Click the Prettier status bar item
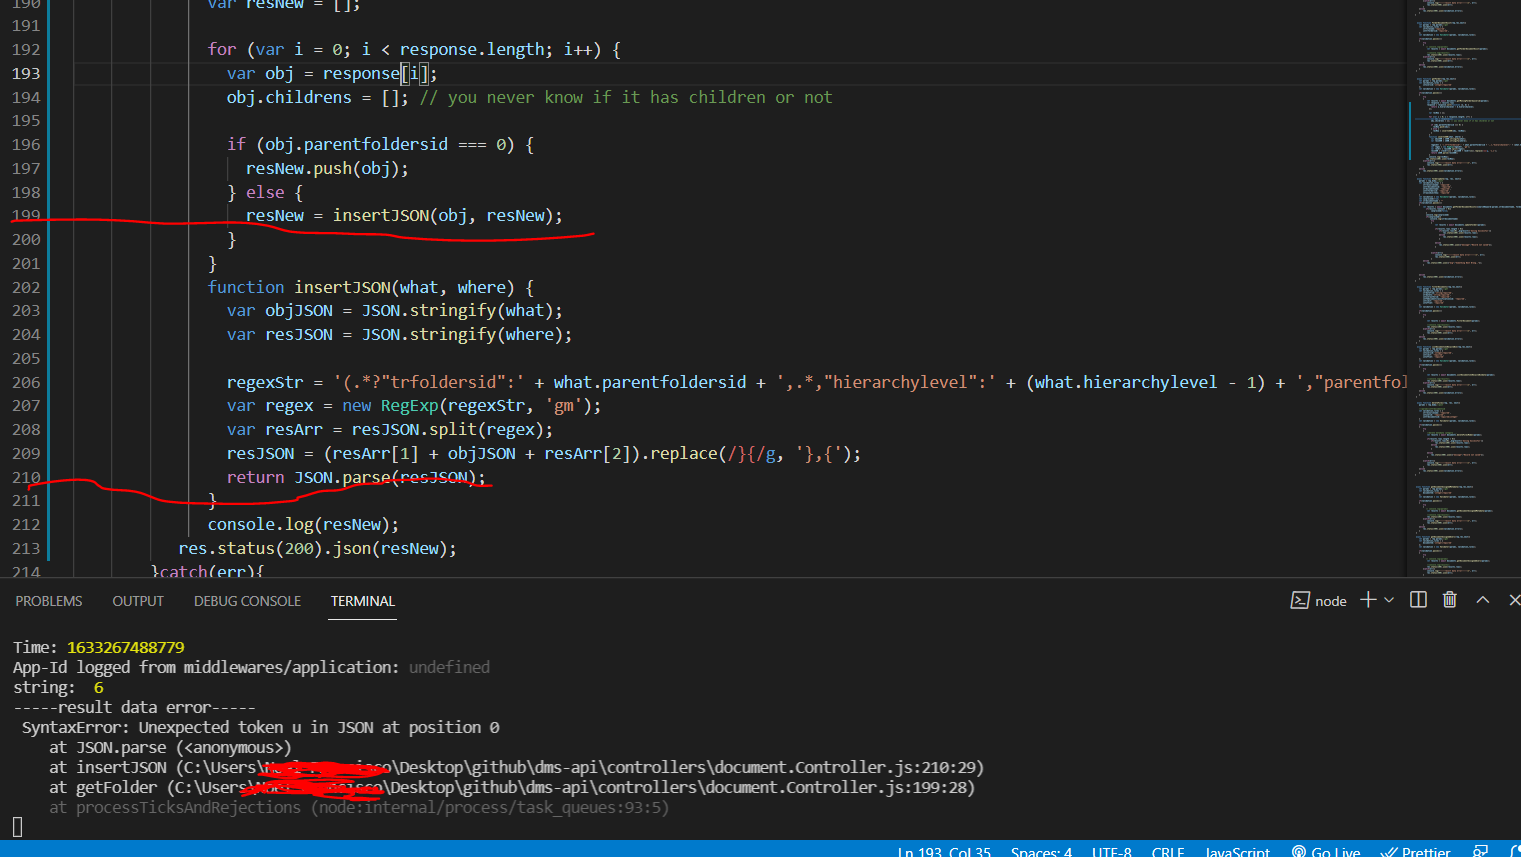This screenshot has width=1521, height=857. coord(1416,851)
